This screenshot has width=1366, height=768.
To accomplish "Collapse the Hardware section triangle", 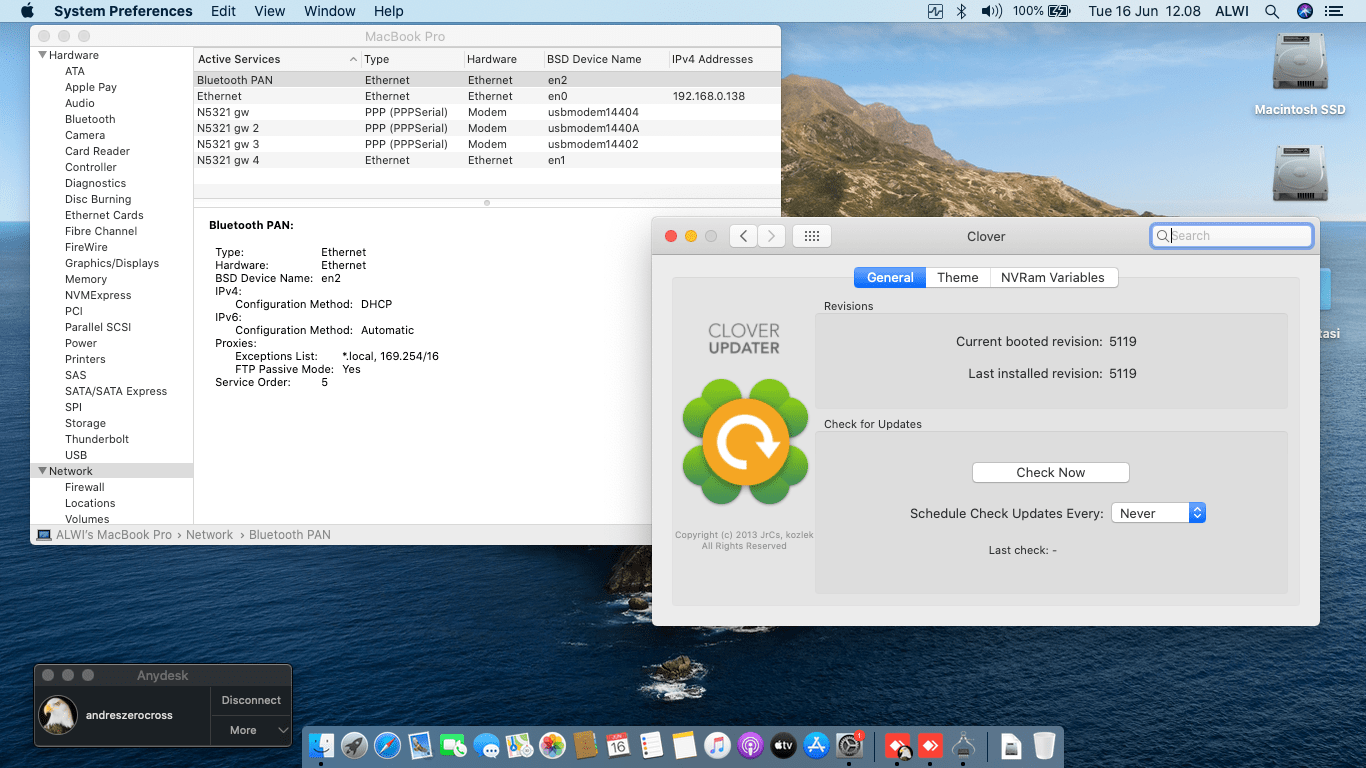I will pos(42,55).
